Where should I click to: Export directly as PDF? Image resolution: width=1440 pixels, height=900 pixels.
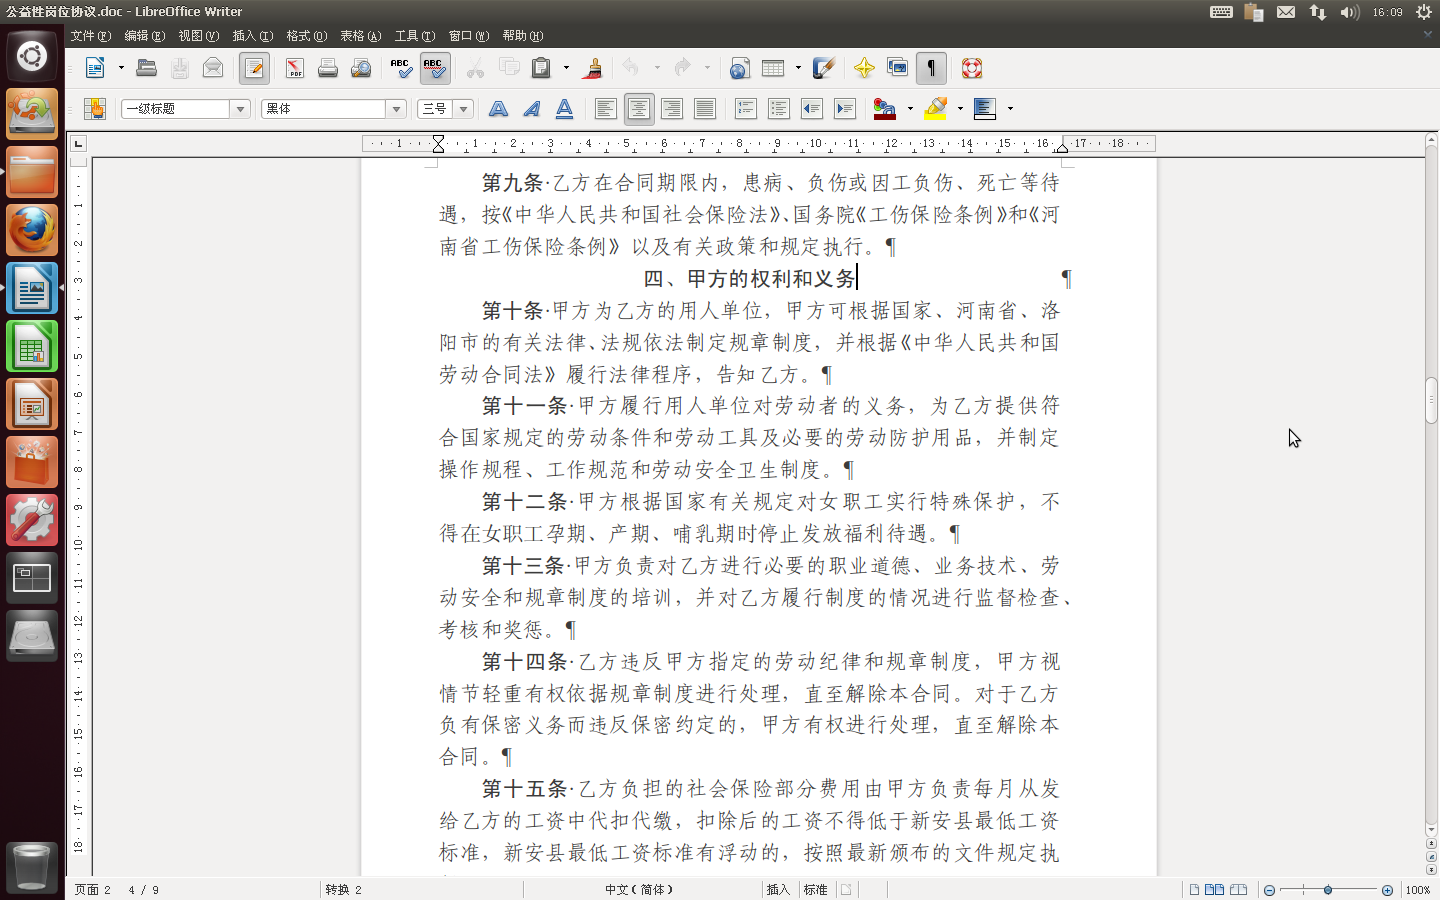click(x=294, y=68)
